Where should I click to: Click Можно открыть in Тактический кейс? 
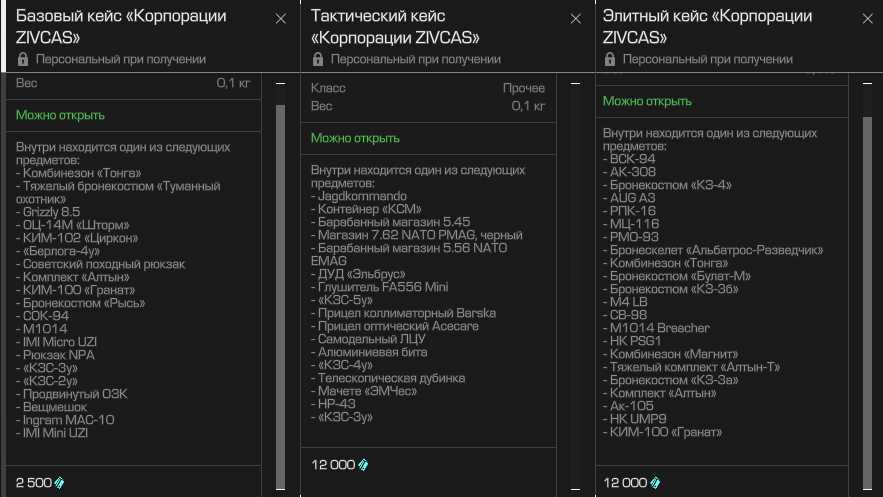click(x=355, y=138)
